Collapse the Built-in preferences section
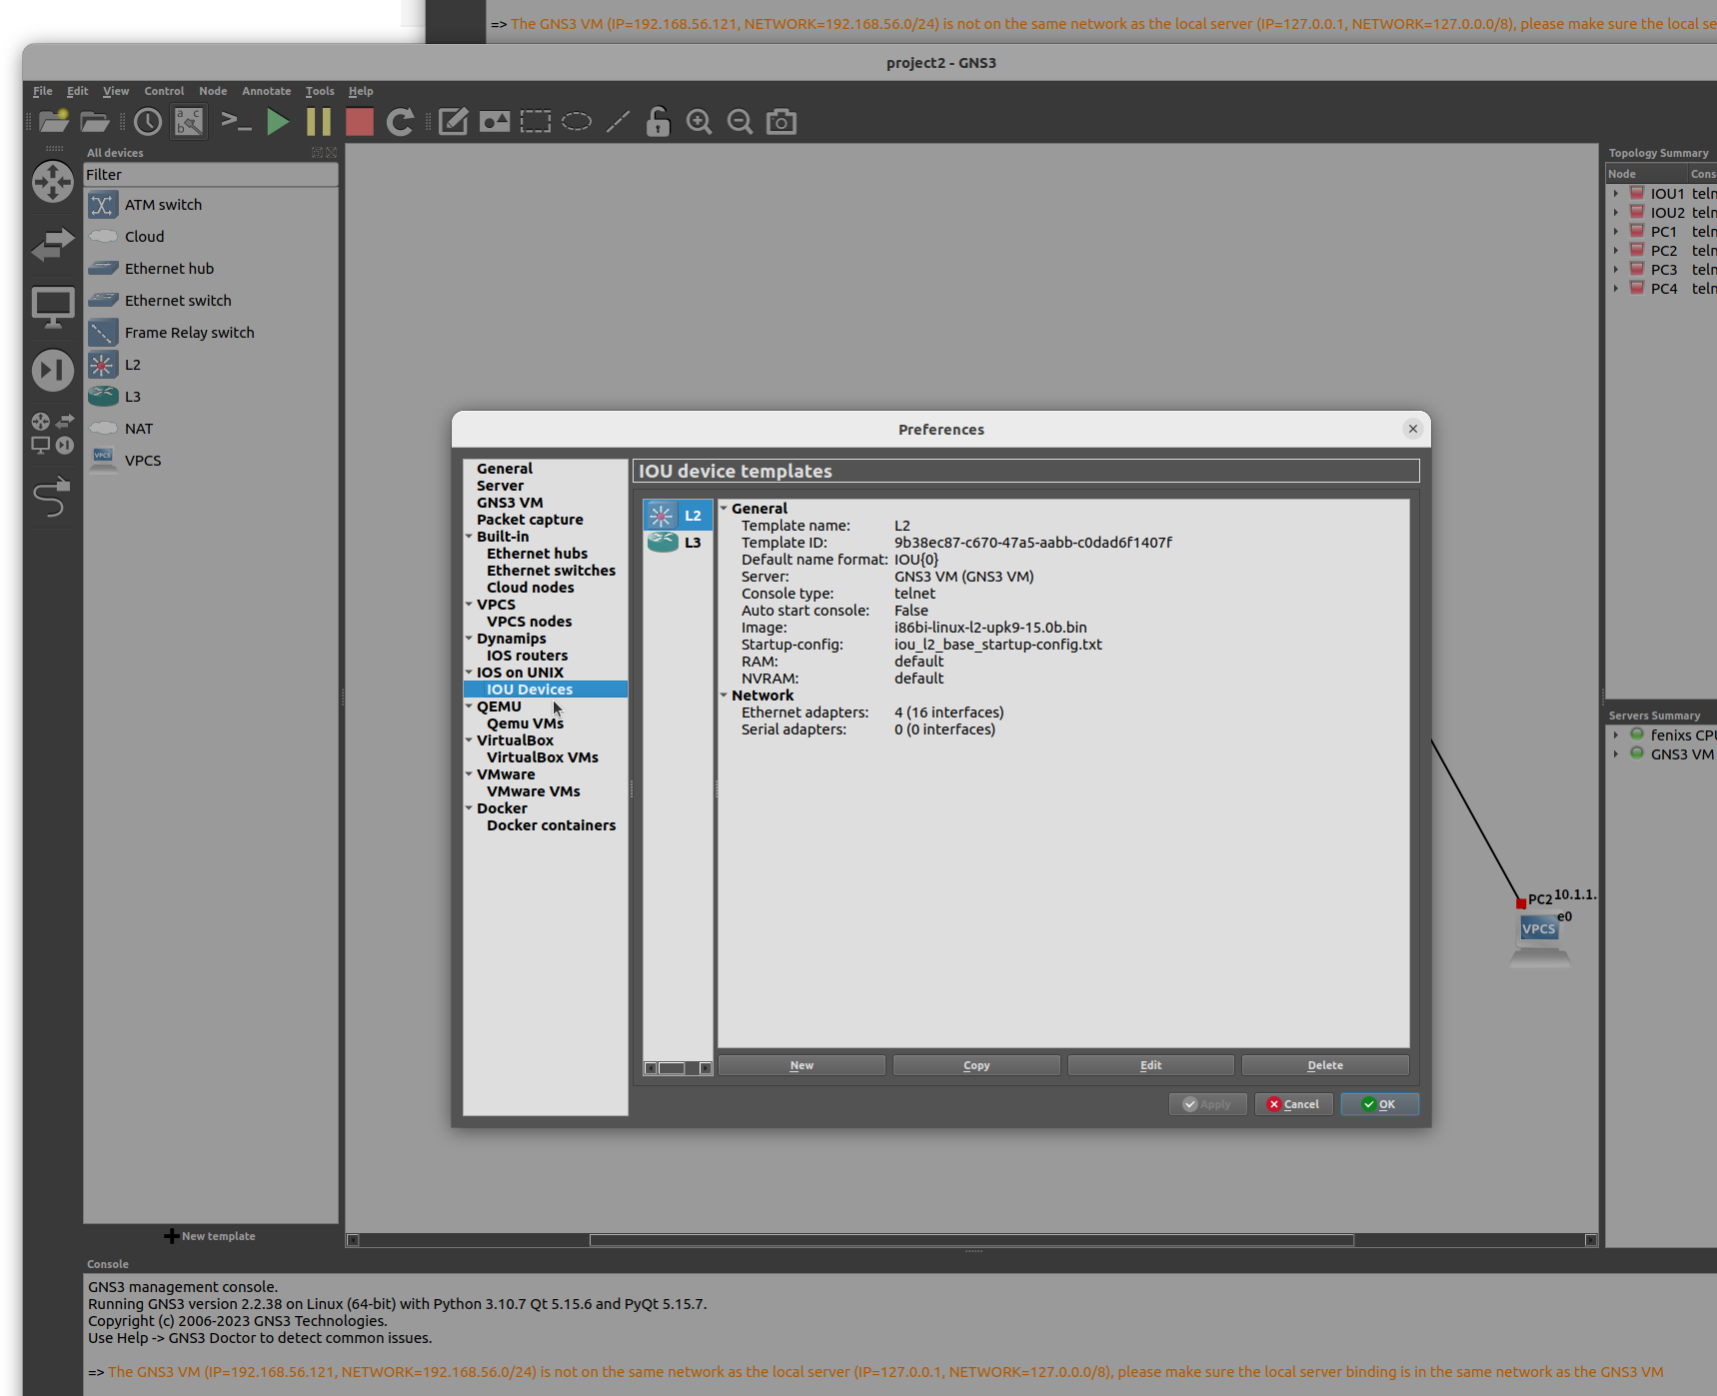The width and height of the screenshot is (1717, 1396). pyautogui.click(x=469, y=537)
